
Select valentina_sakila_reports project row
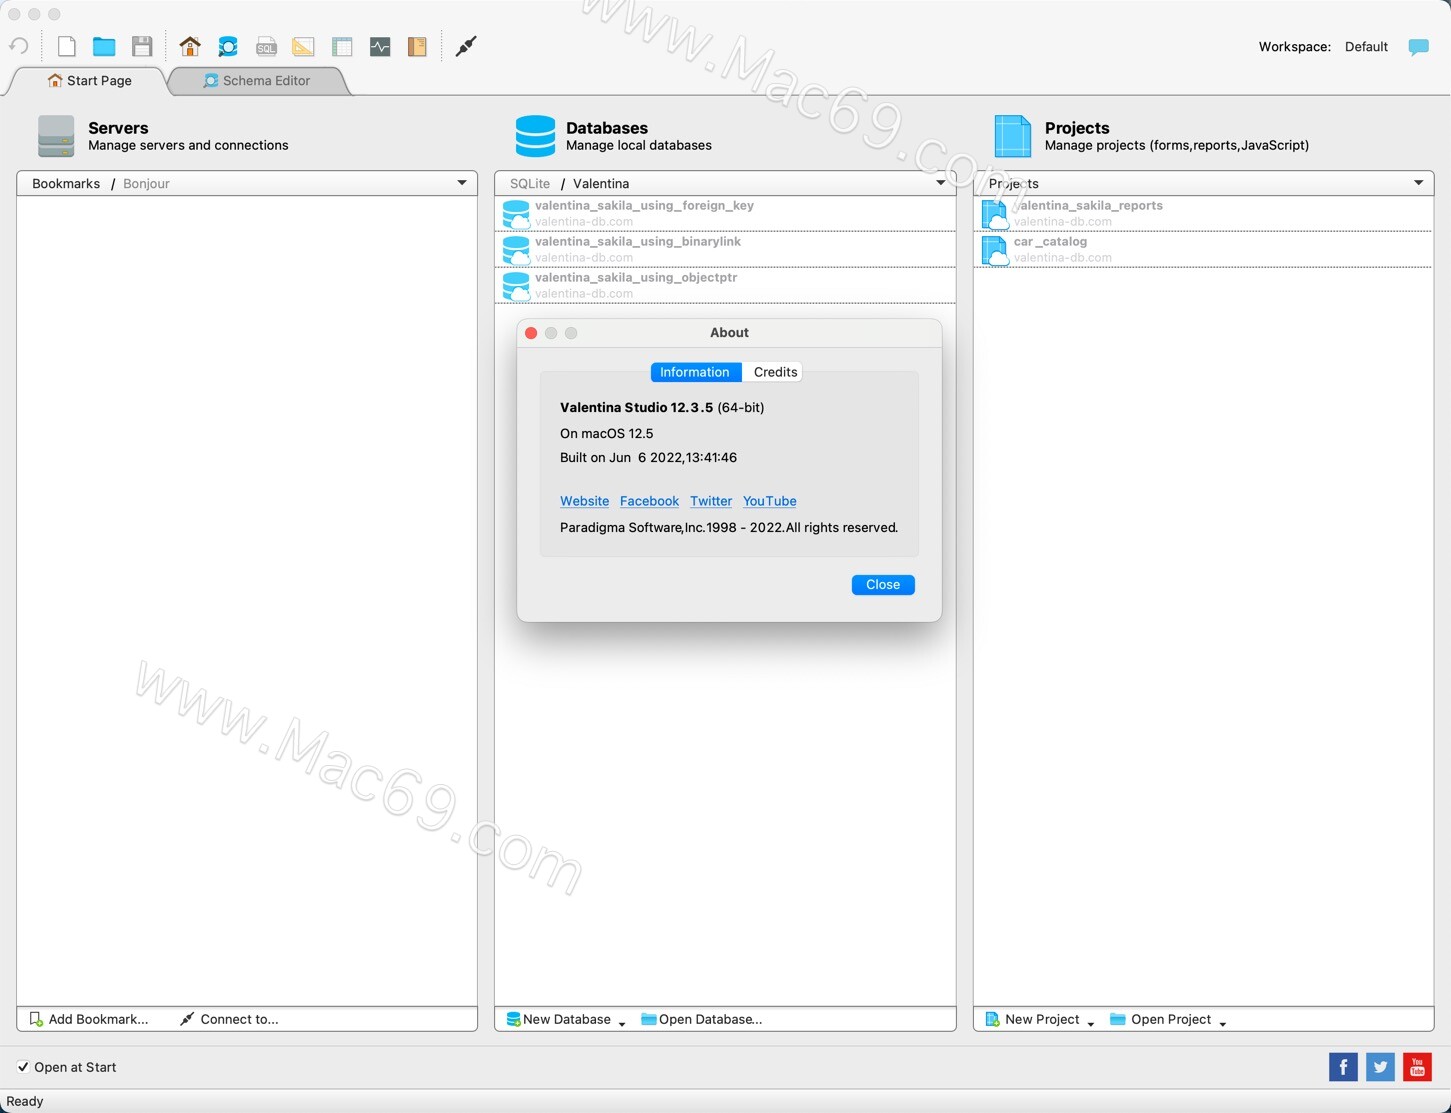[1204, 214]
